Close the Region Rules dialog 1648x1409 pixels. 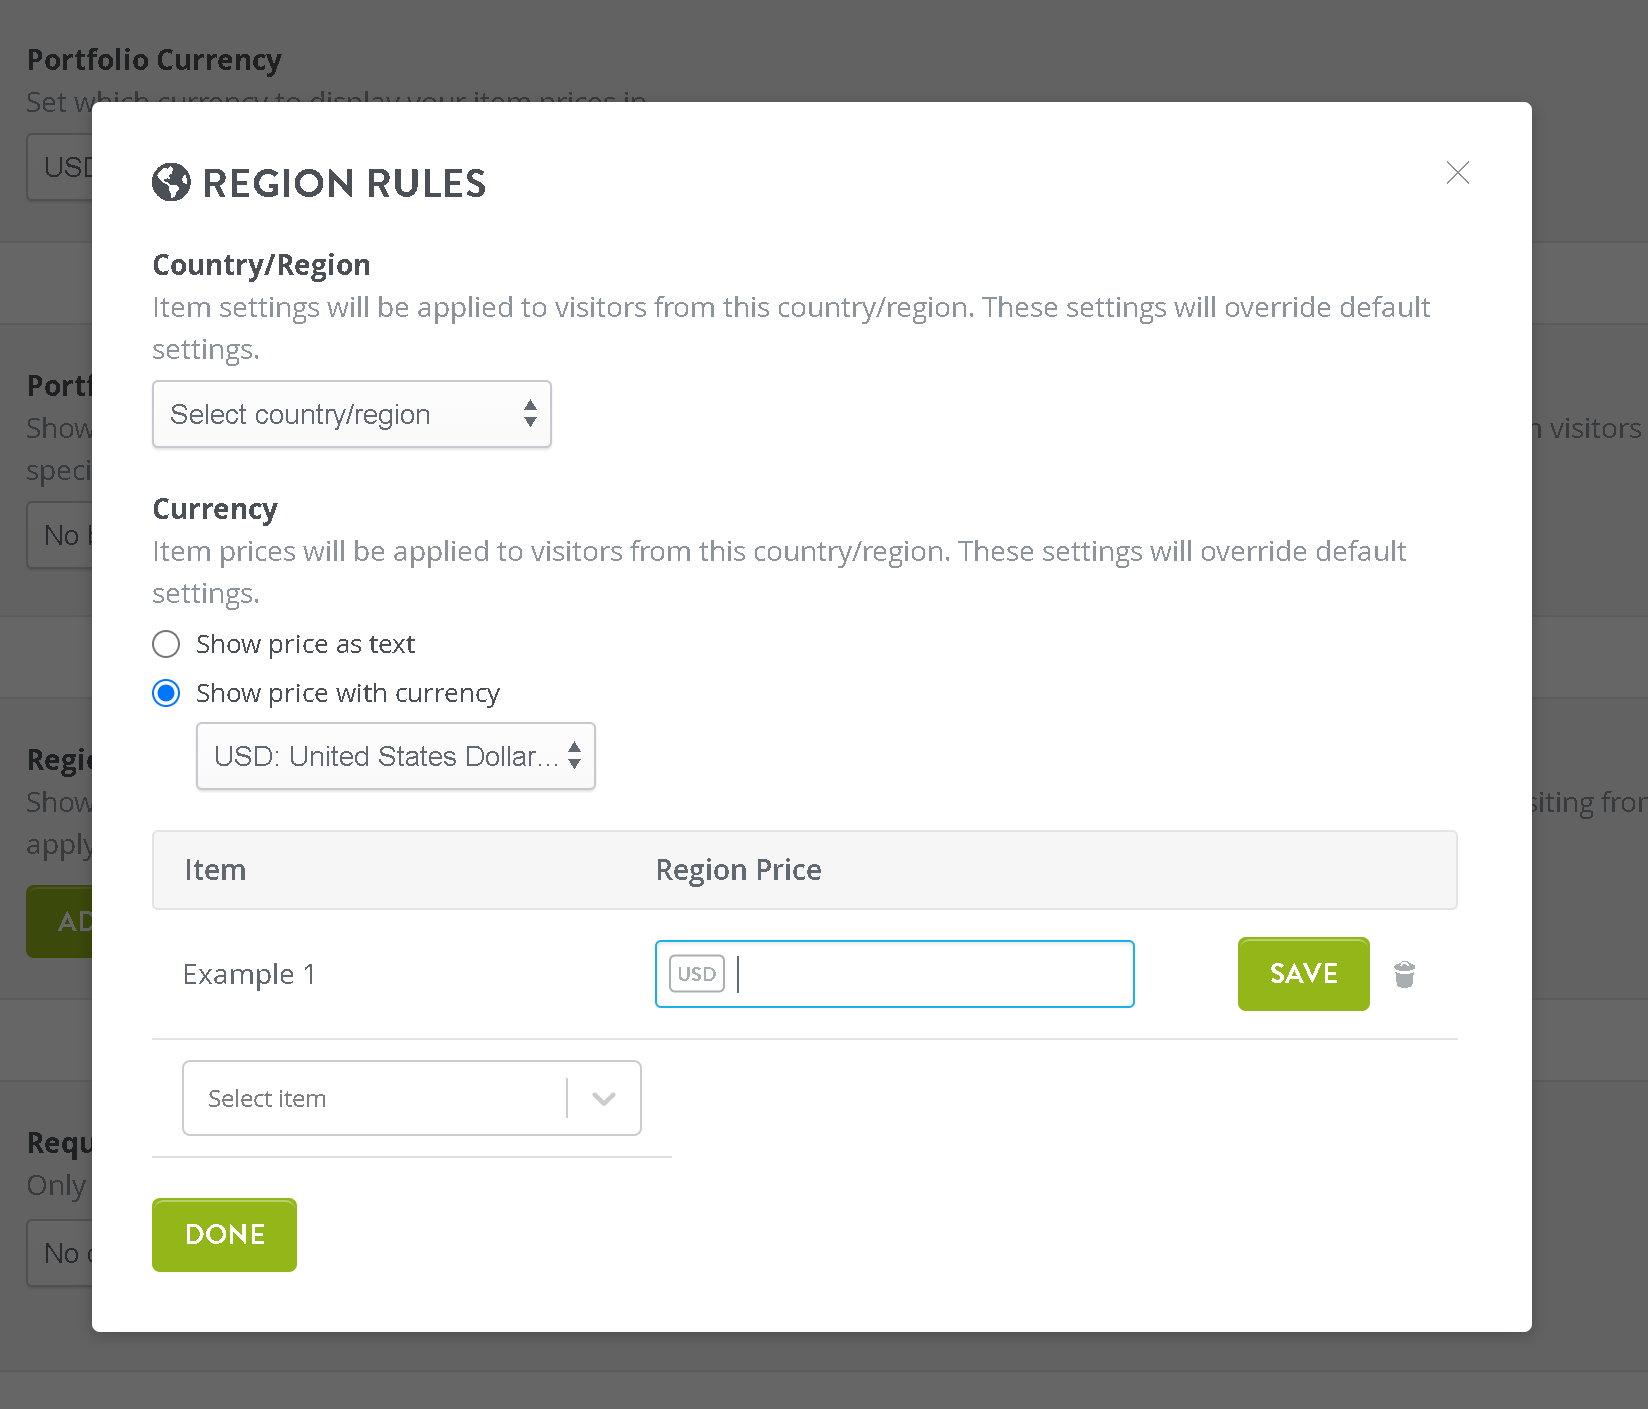click(1457, 173)
